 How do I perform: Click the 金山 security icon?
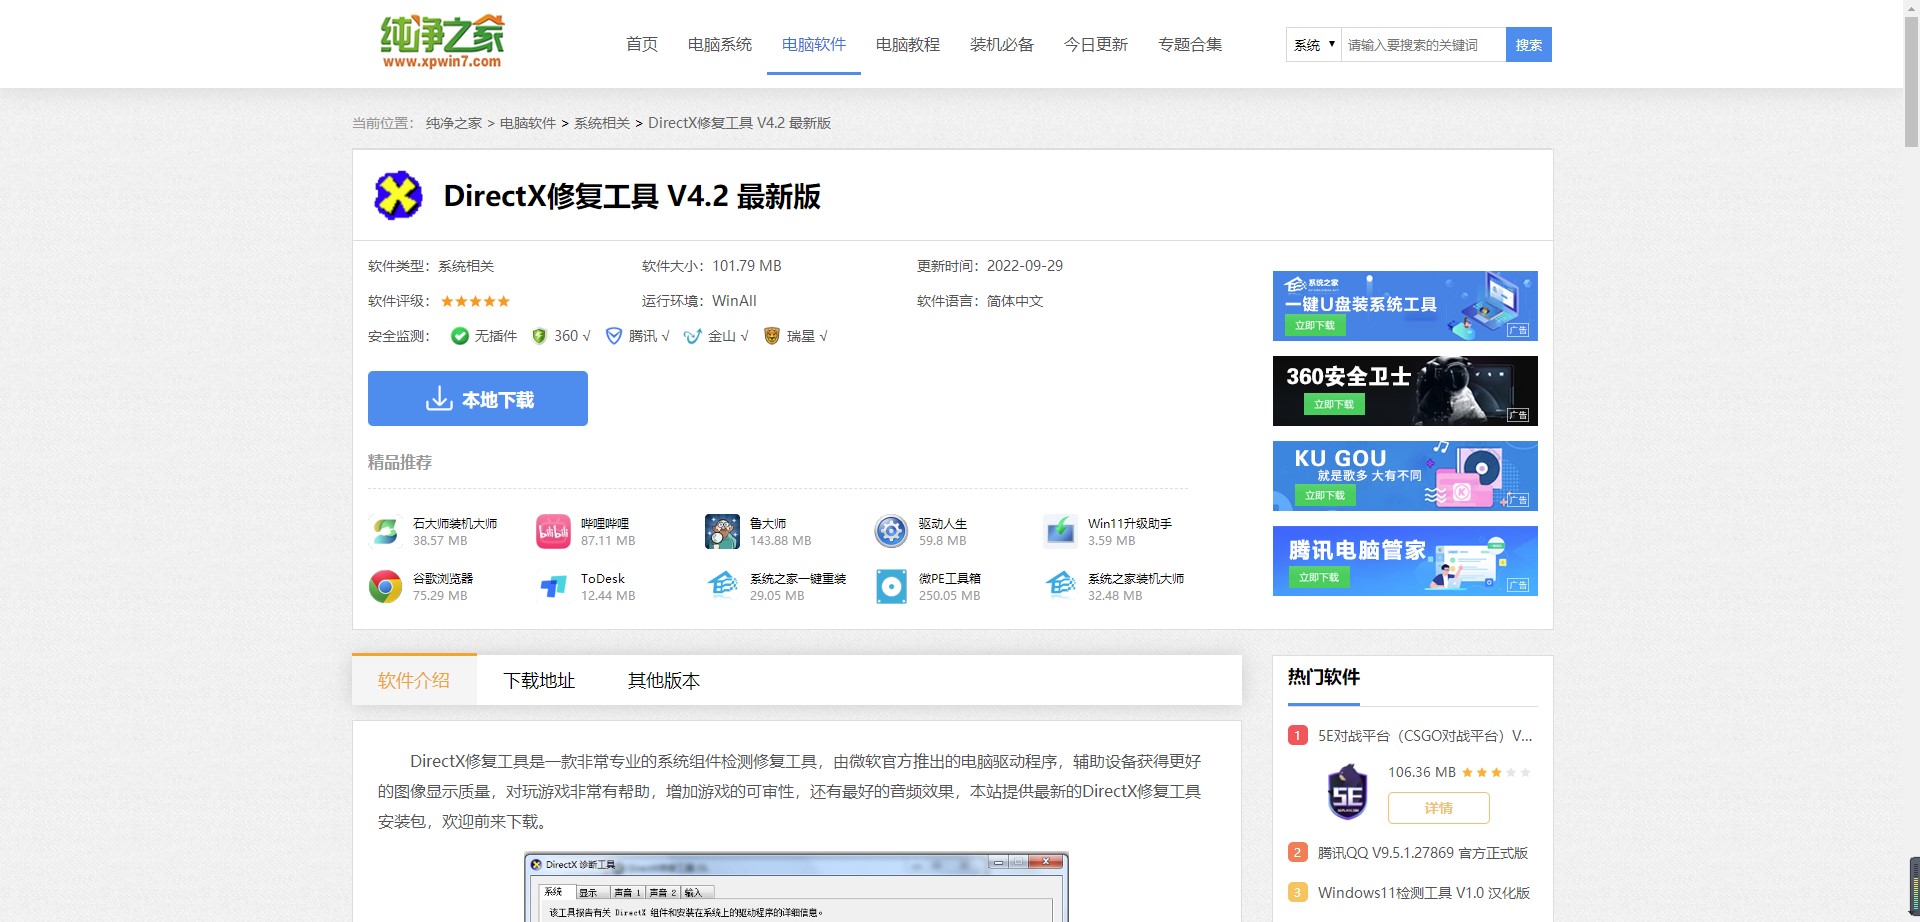coord(692,336)
